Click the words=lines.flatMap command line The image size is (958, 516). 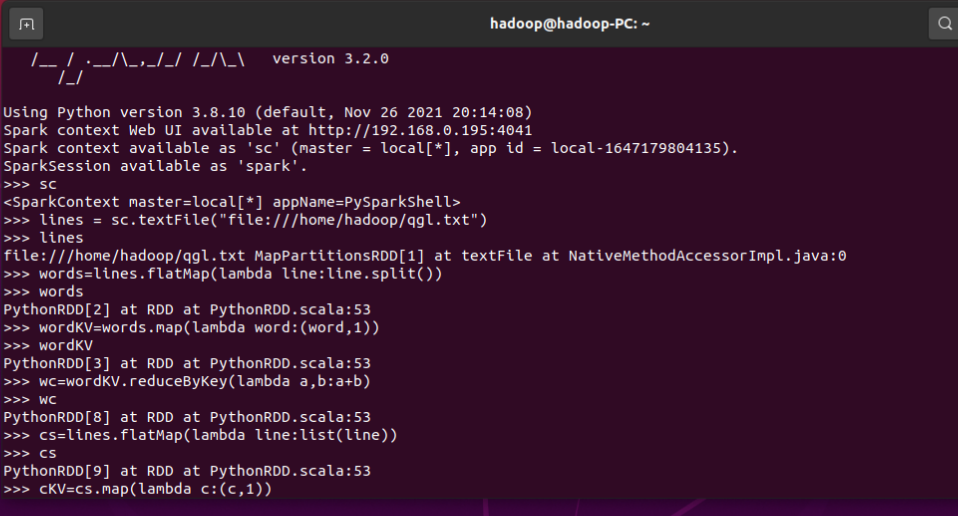tap(222, 274)
